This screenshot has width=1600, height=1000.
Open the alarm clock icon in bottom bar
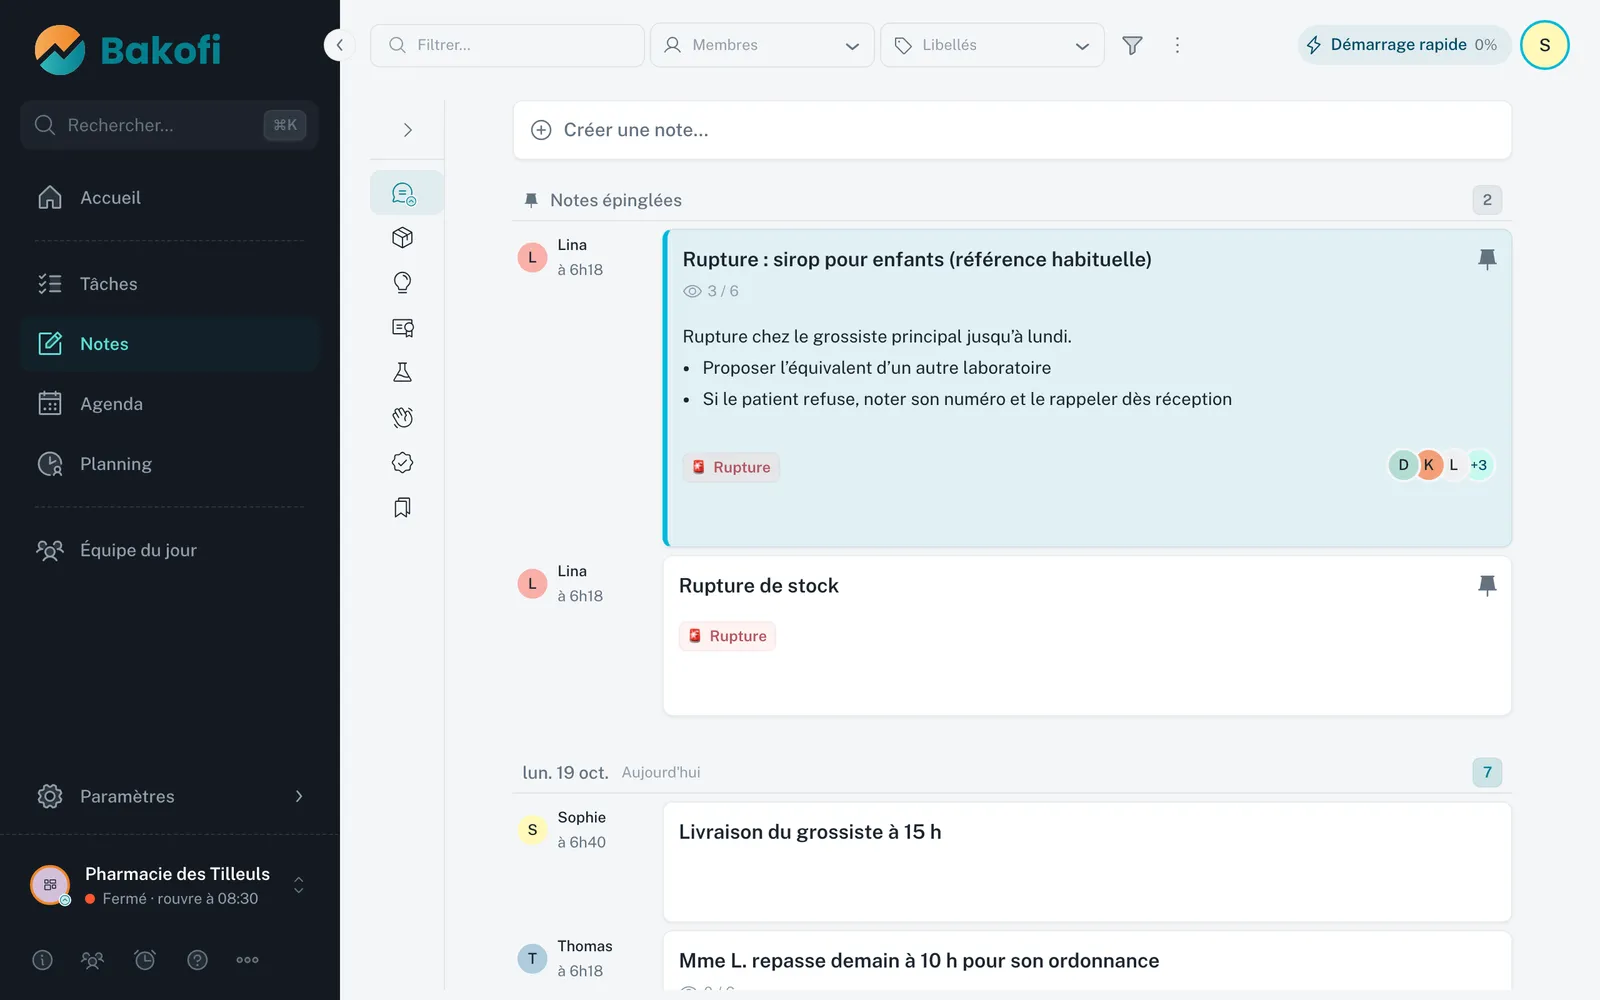click(x=145, y=960)
